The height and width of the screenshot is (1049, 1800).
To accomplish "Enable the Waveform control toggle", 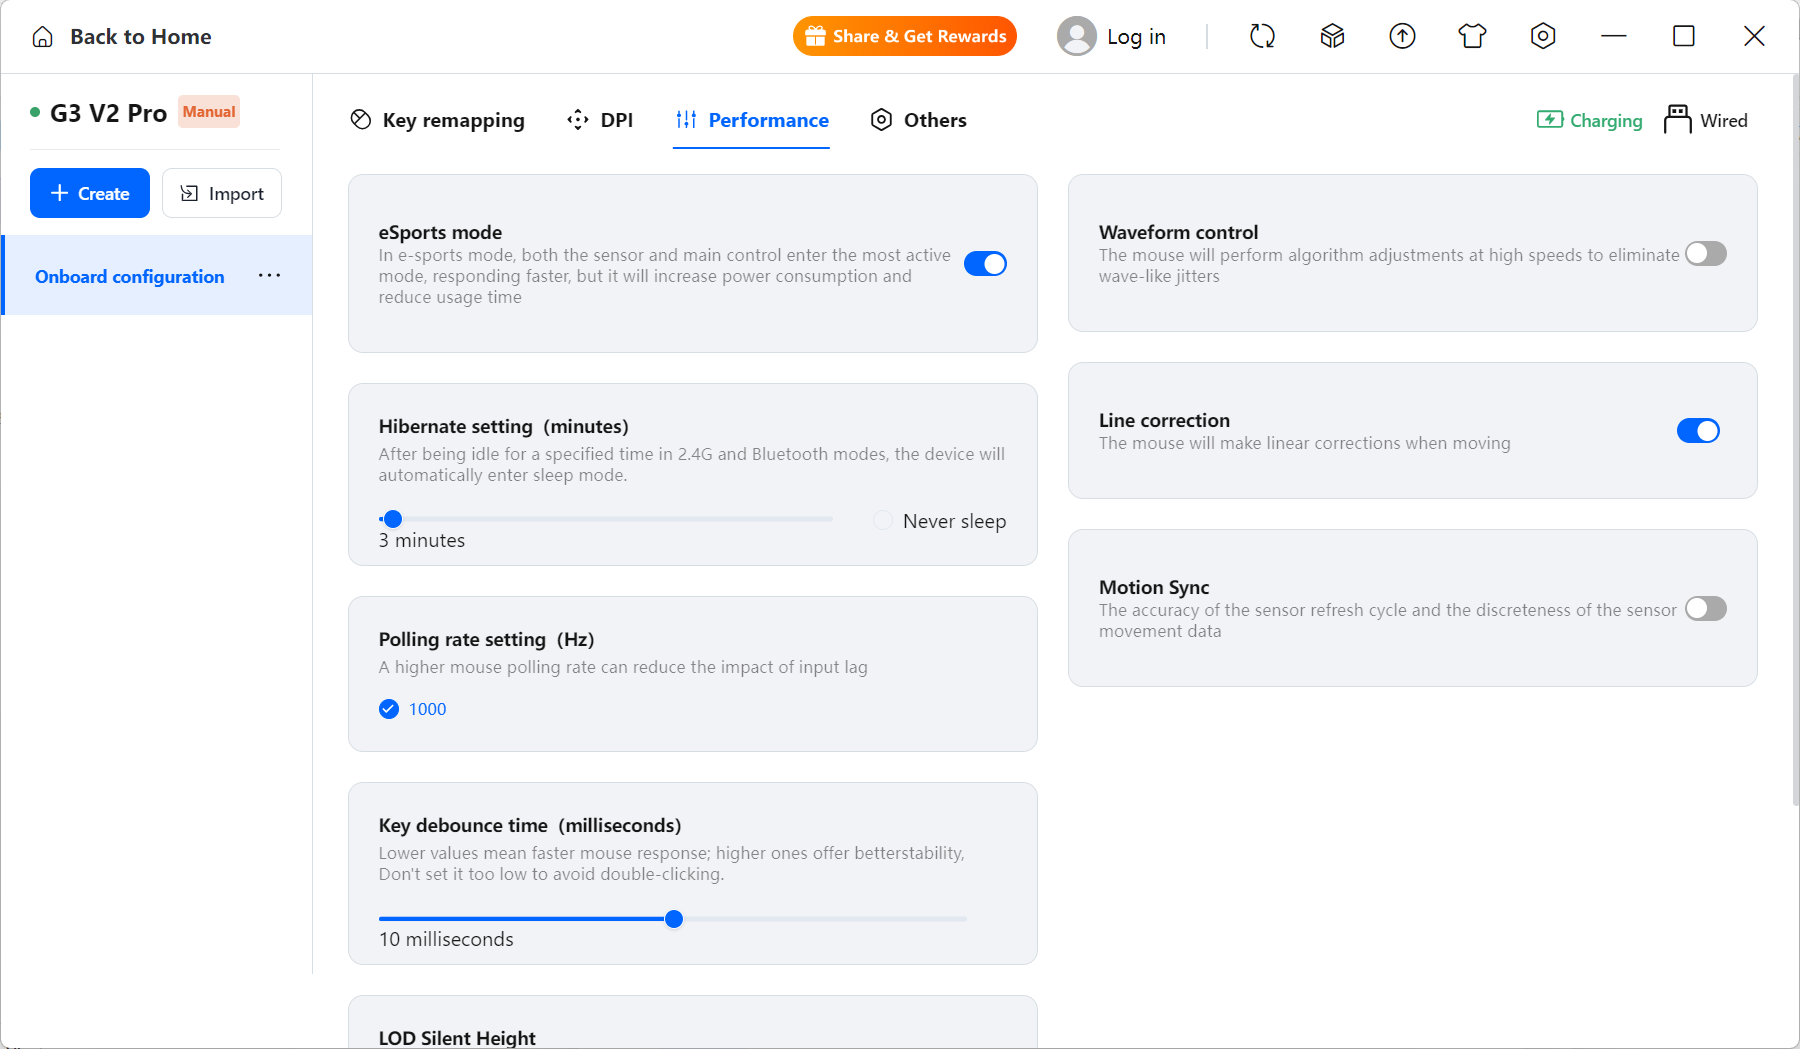I will (1706, 254).
